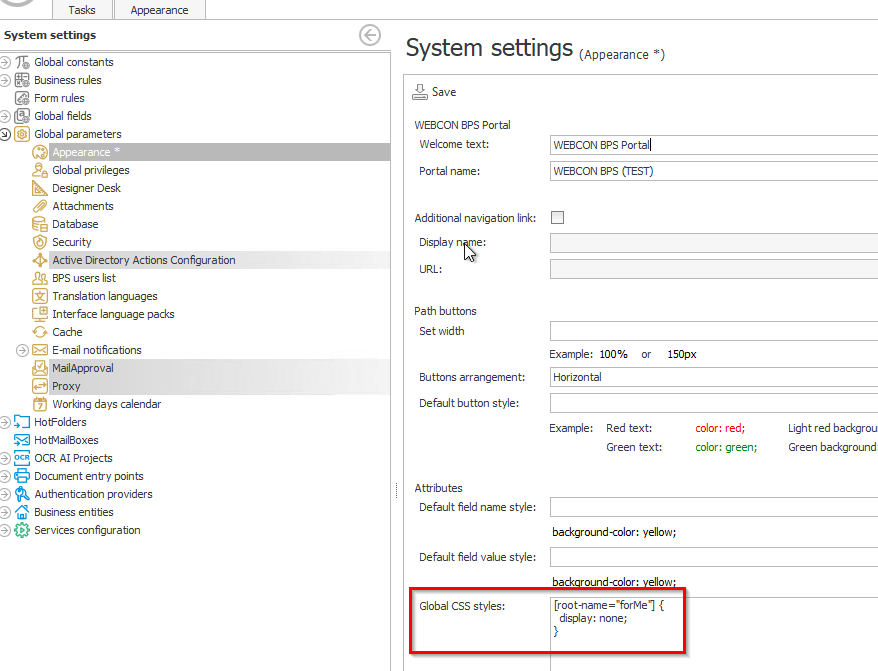Open the Buttons arrangement Horizontal dropdown
Screen dimensions: 878x671
pos(713,377)
